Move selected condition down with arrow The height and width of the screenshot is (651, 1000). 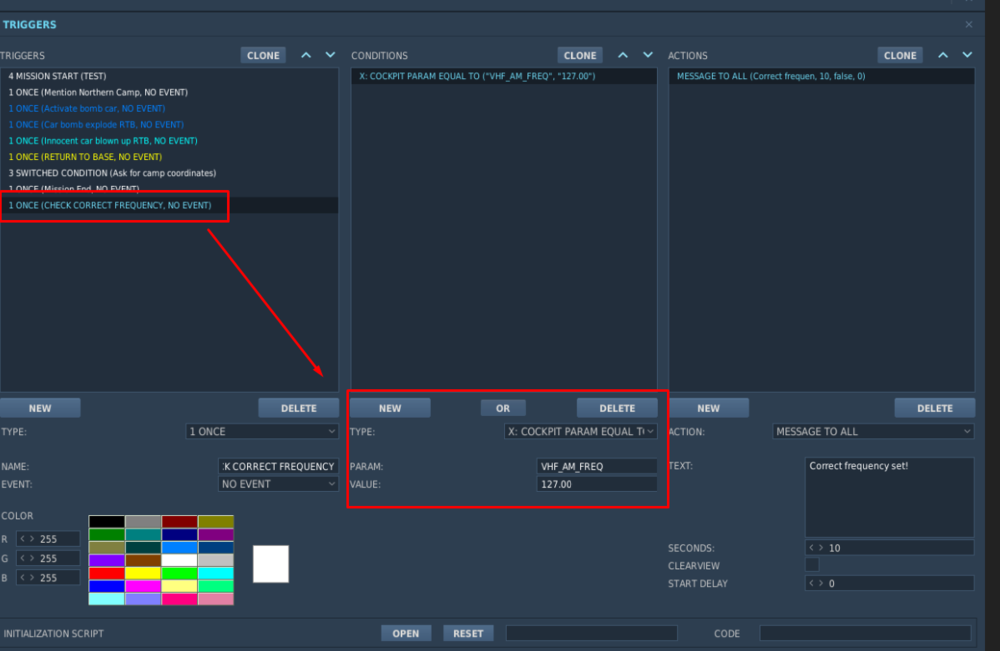tap(648, 55)
